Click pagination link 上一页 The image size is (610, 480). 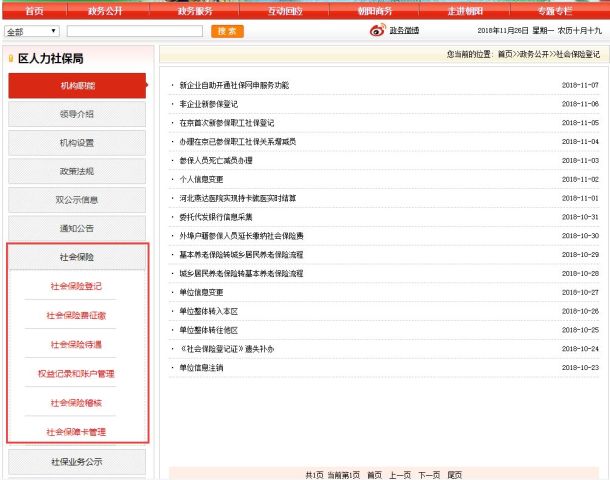(400, 475)
